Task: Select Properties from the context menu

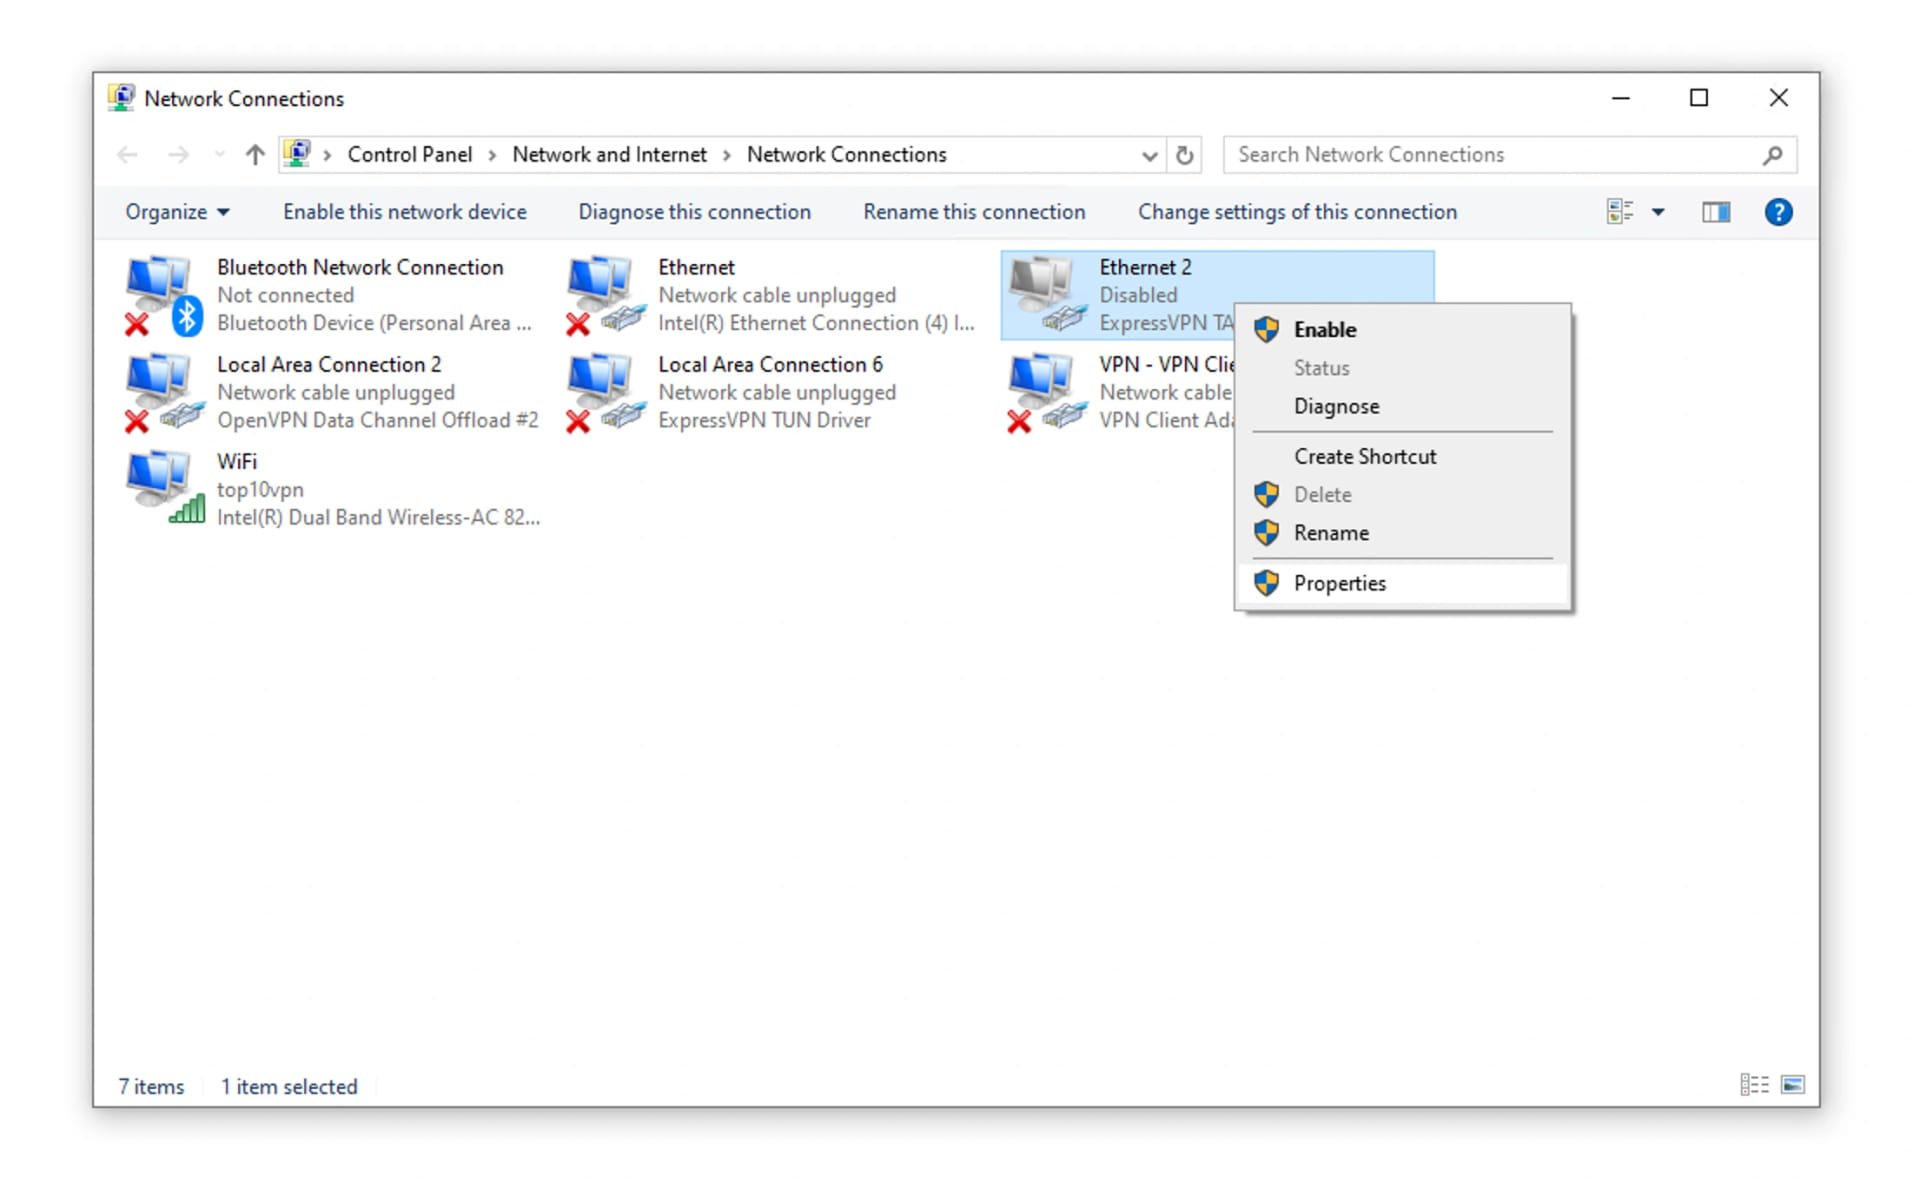Action: 1340,583
